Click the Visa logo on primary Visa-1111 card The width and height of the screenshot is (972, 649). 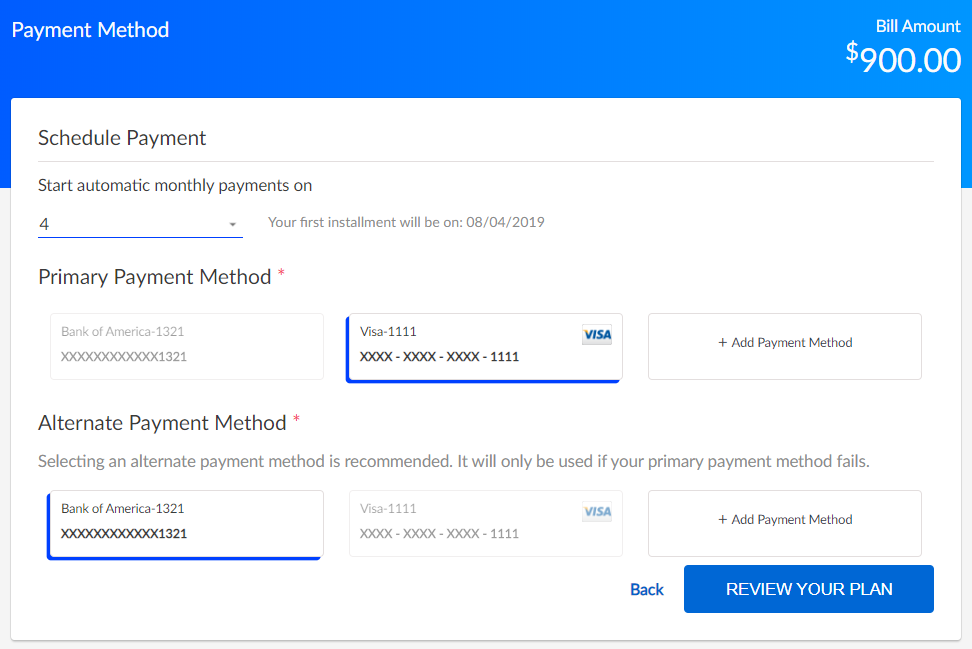point(597,335)
